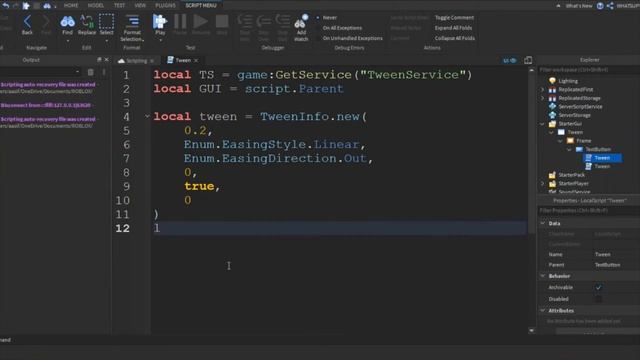
Task: Click the Pause test button
Action: 180,21
